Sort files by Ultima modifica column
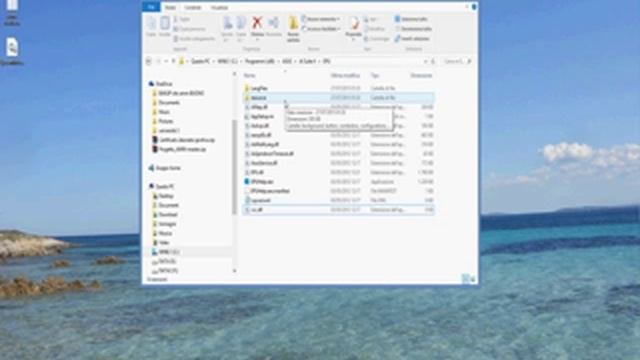 [x=345, y=76]
